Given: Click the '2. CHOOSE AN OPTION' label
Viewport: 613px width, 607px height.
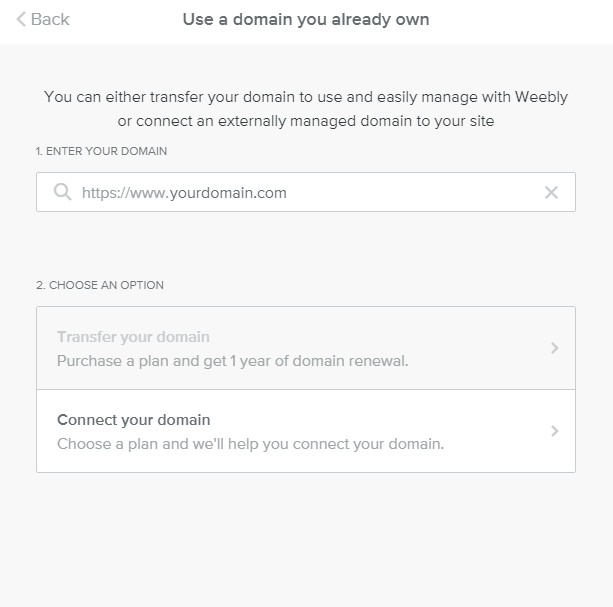Looking at the screenshot, I should point(100,285).
